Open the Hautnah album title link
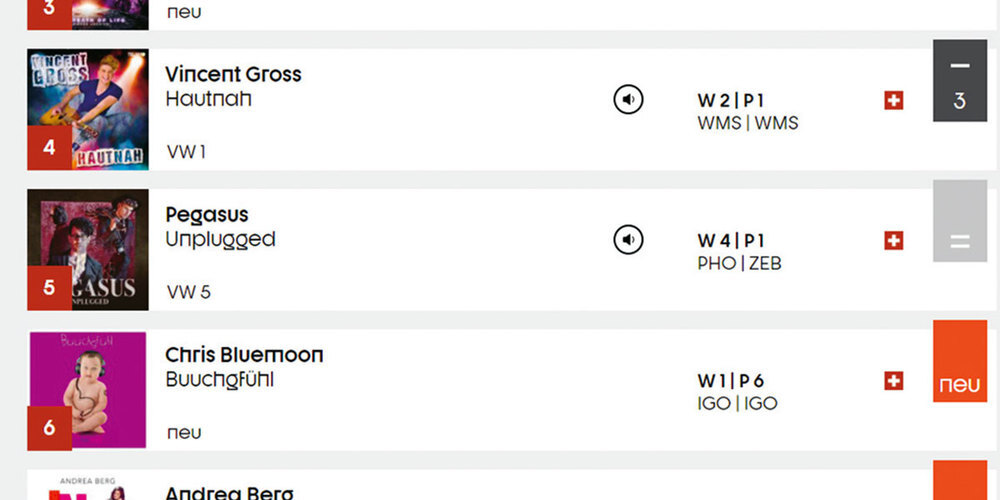The width and height of the screenshot is (1000, 500). (209, 99)
